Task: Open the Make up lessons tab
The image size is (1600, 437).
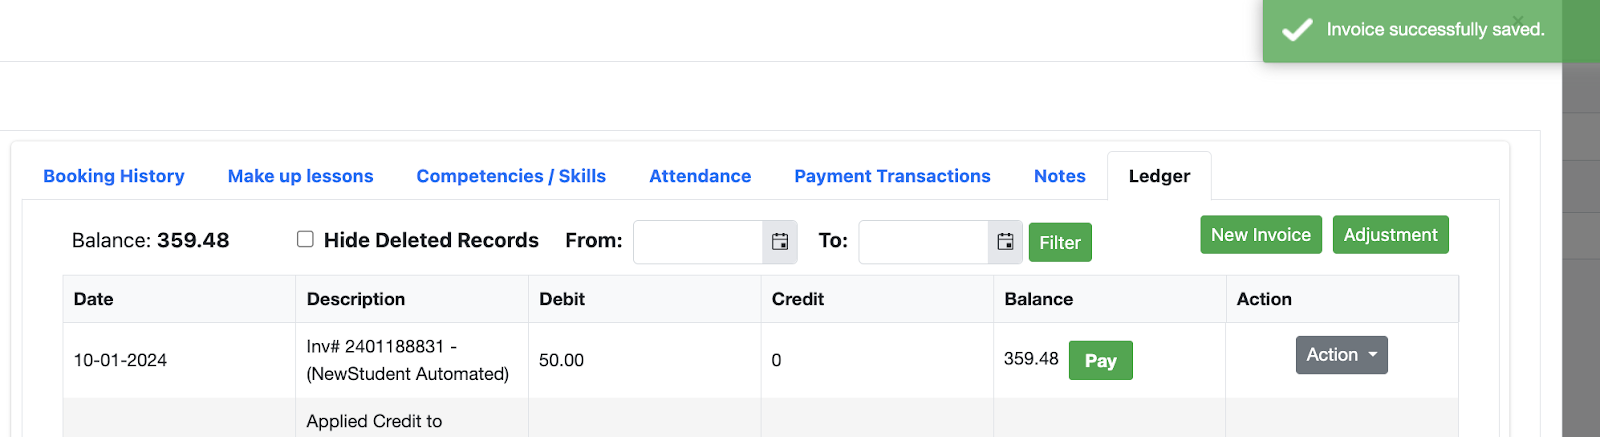Action: pos(300,176)
